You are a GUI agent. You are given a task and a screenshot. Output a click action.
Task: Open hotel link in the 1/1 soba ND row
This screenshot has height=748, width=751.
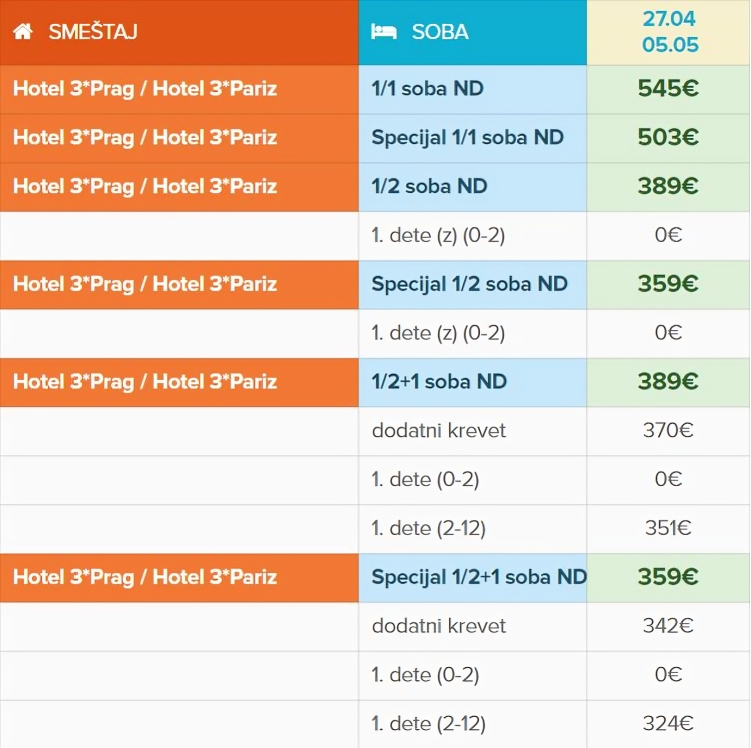point(145,89)
